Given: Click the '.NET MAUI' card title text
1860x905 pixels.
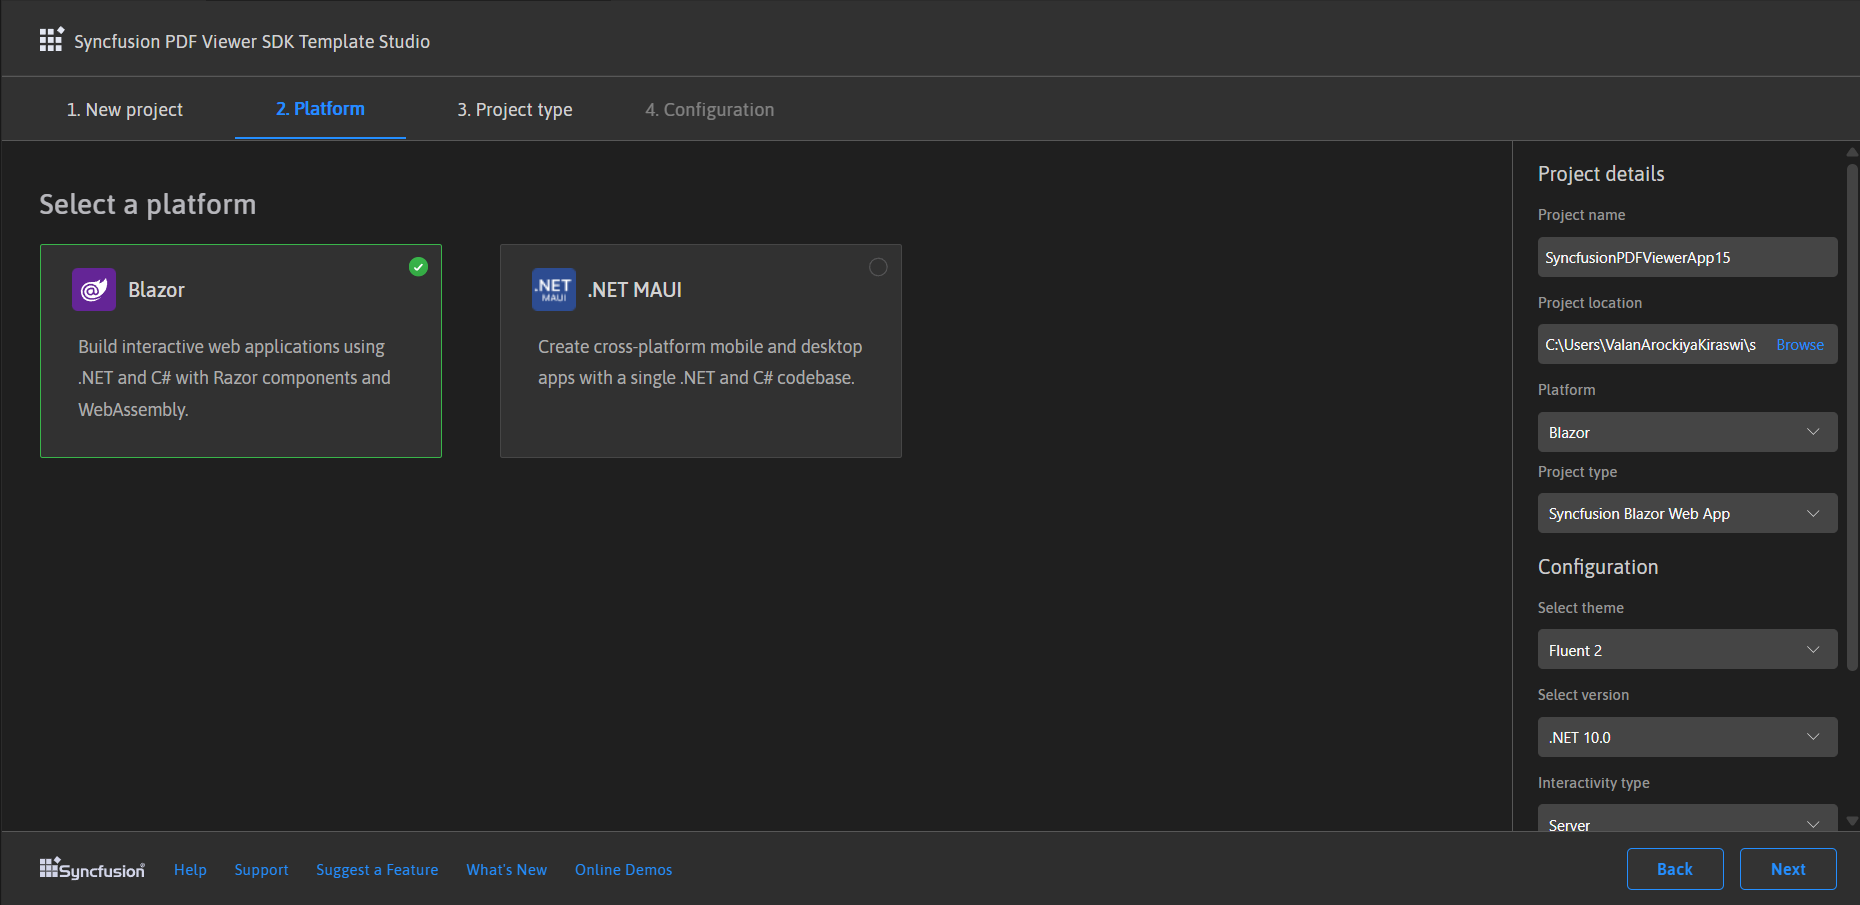Looking at the screenshot, I should pyautogui.click(x=635, y=290).
